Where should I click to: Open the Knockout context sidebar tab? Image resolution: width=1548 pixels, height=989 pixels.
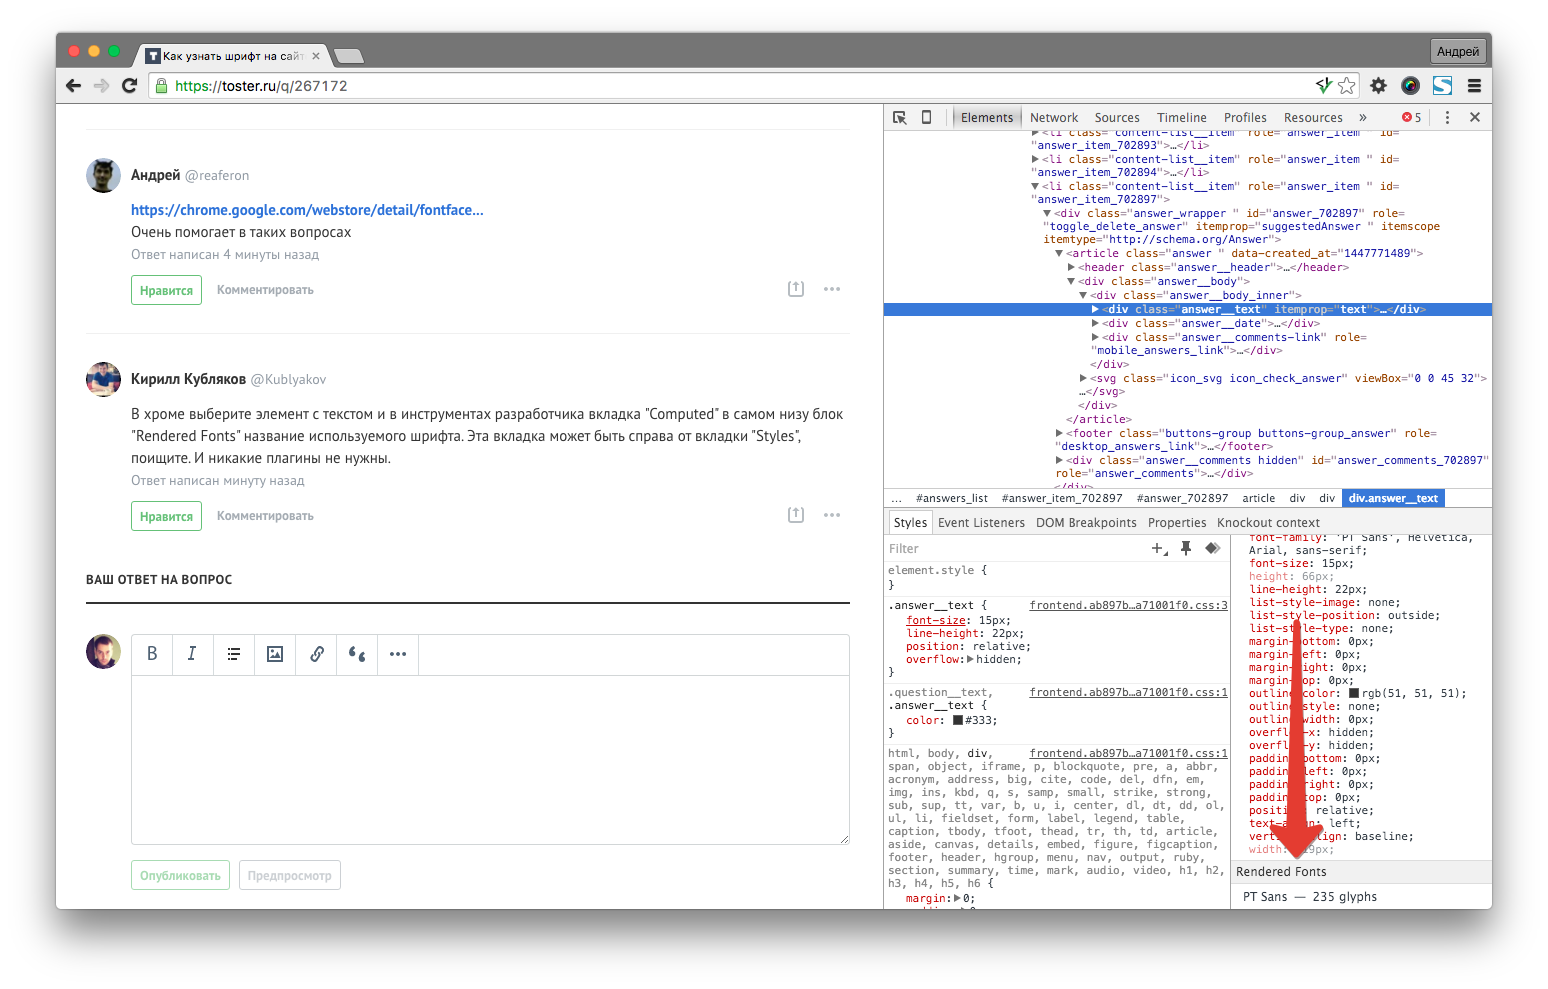1268,522
